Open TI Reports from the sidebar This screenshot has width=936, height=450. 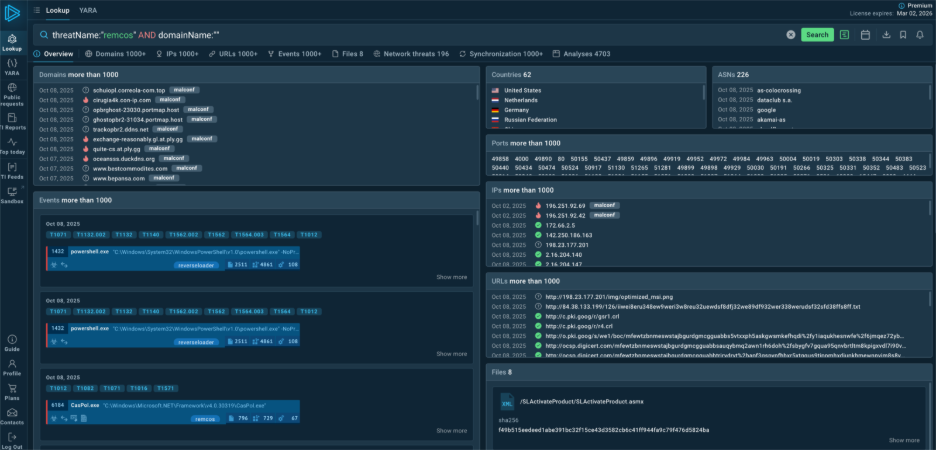coord(12,119)
